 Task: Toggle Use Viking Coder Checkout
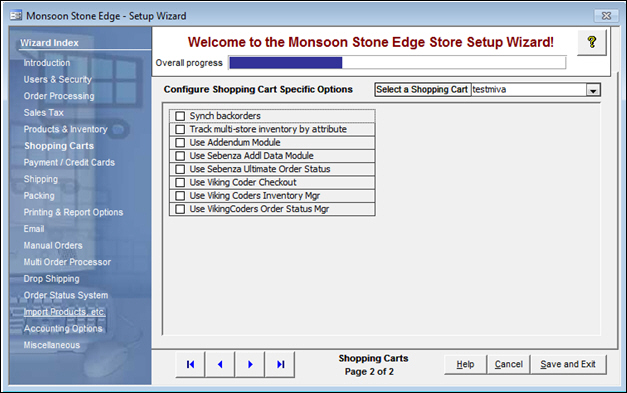point(180,182)
